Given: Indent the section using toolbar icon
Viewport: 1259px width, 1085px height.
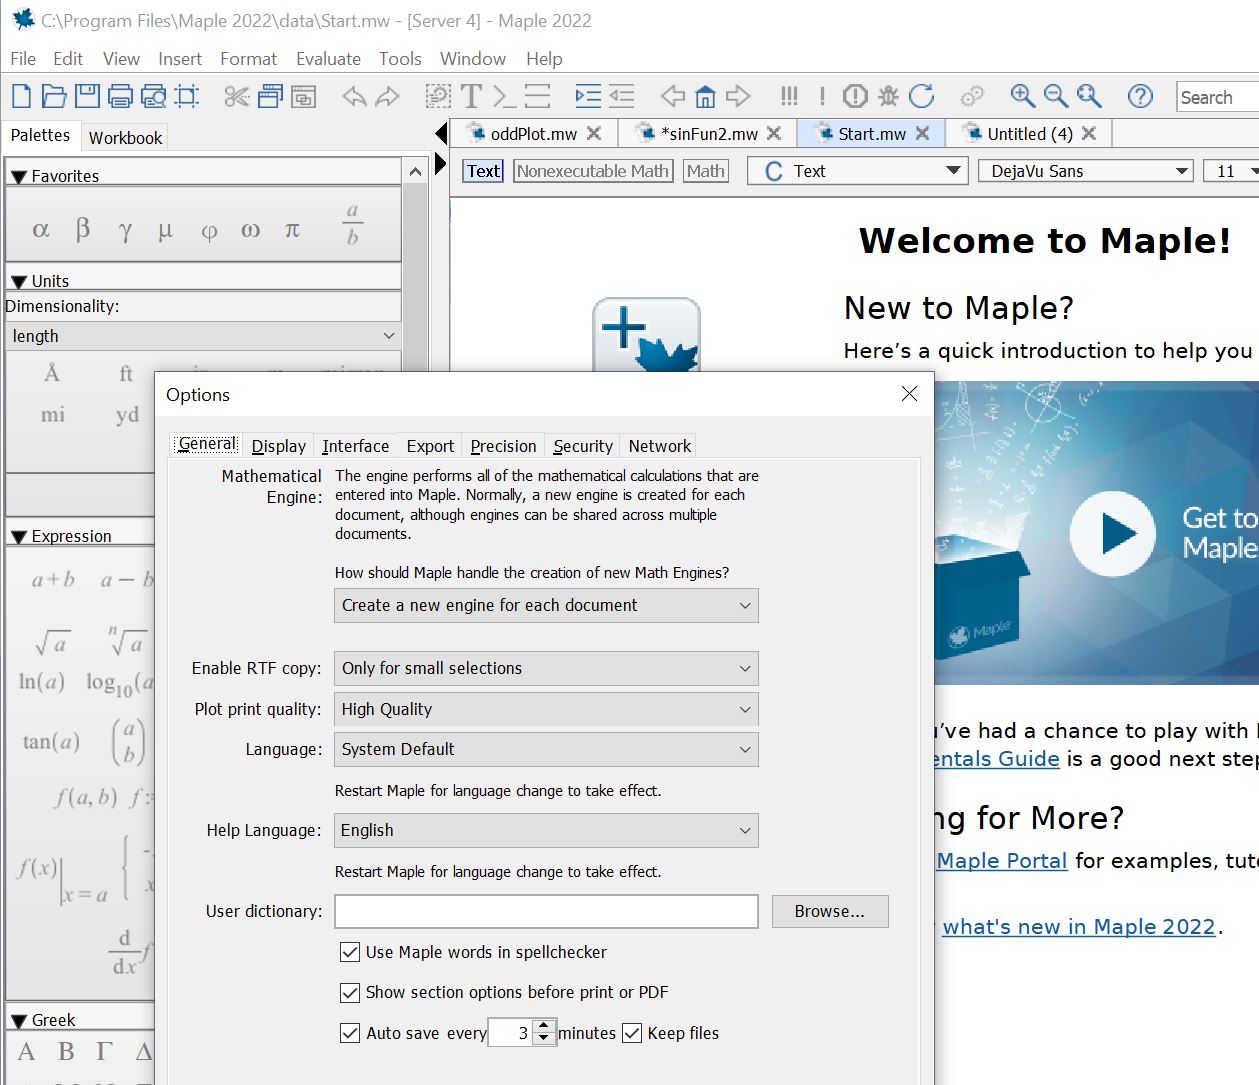Looking at the screenshot, I should point(588,96).
